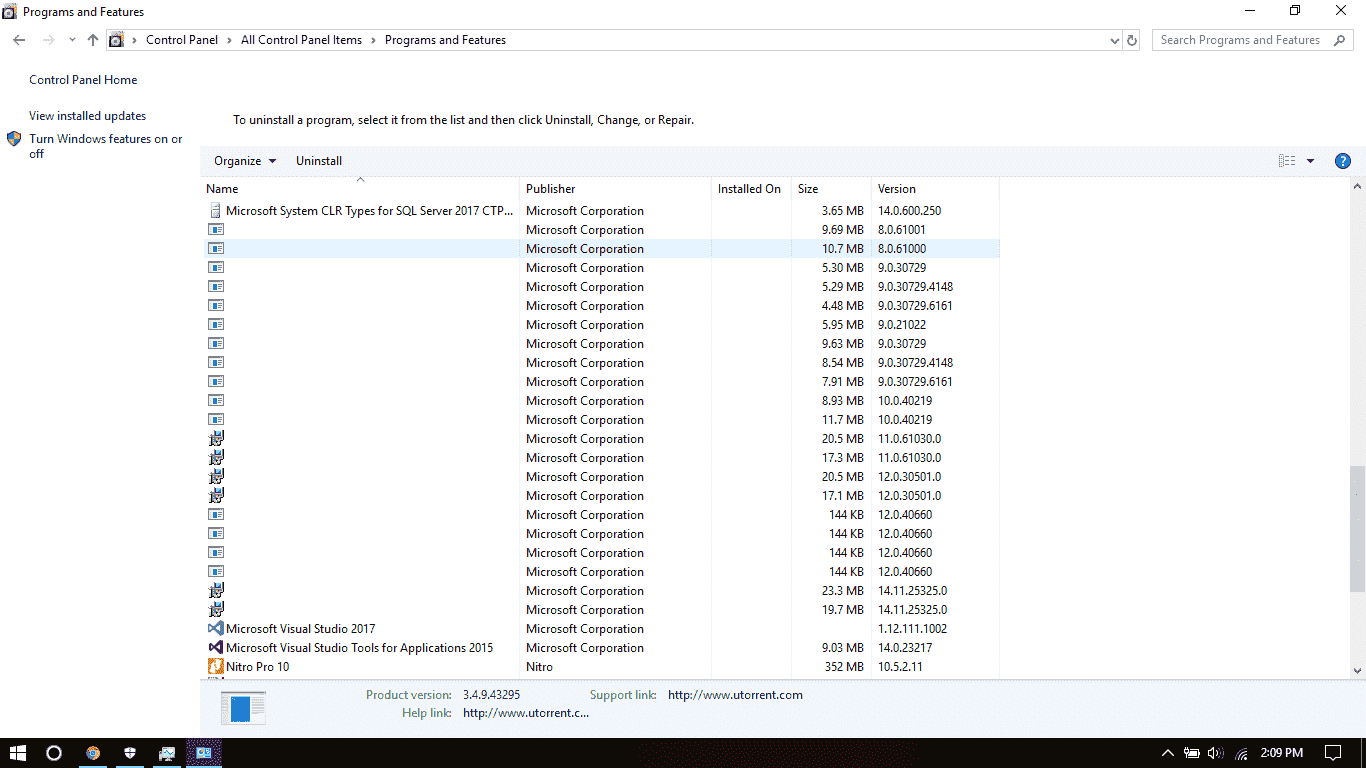Select the 7.91 MB size cell
The image size is (1366, 768).
(842, 382)
